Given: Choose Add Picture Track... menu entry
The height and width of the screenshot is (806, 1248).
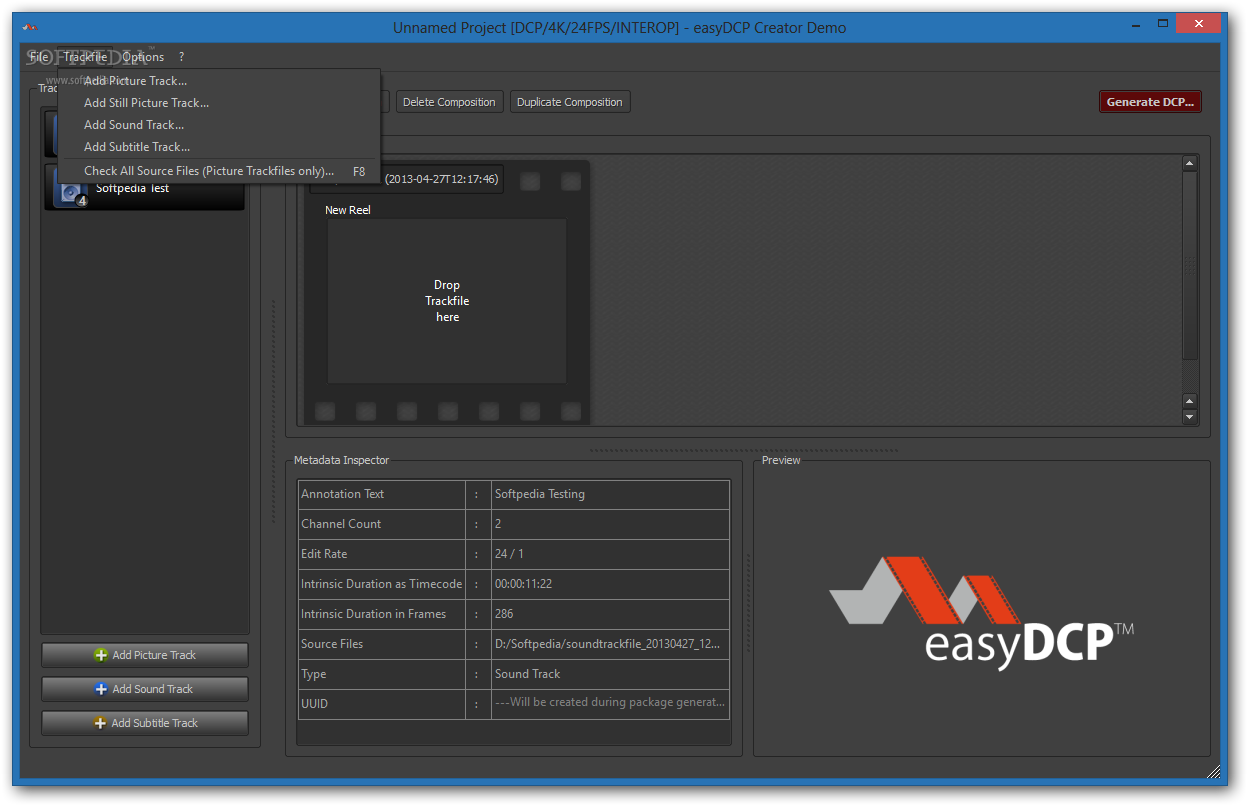Looking at the screenshot, I should click(x=218, y=81).
